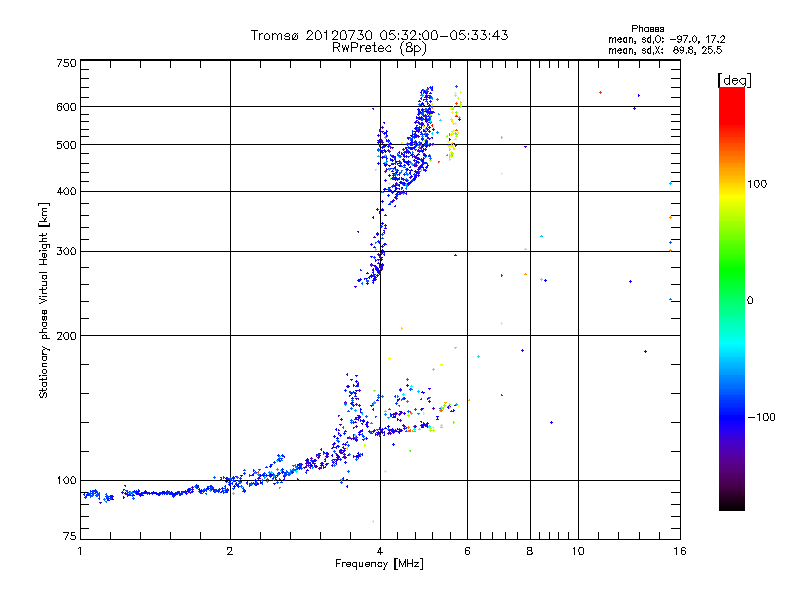Click the plot title 'Tromsø 20120730 05:32:00-05:33:43'
800x600 pixels.
click(379, 35)
